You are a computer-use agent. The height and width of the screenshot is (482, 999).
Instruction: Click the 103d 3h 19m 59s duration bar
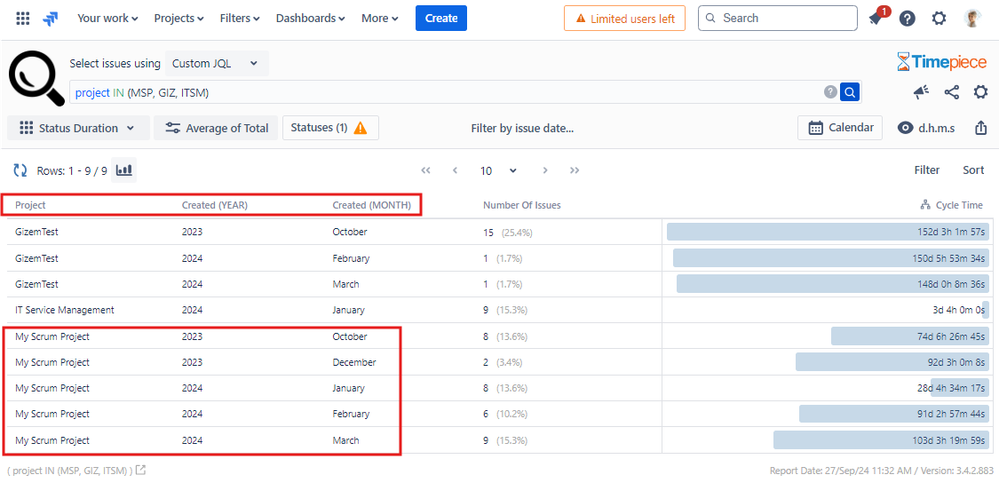[881, 440]
